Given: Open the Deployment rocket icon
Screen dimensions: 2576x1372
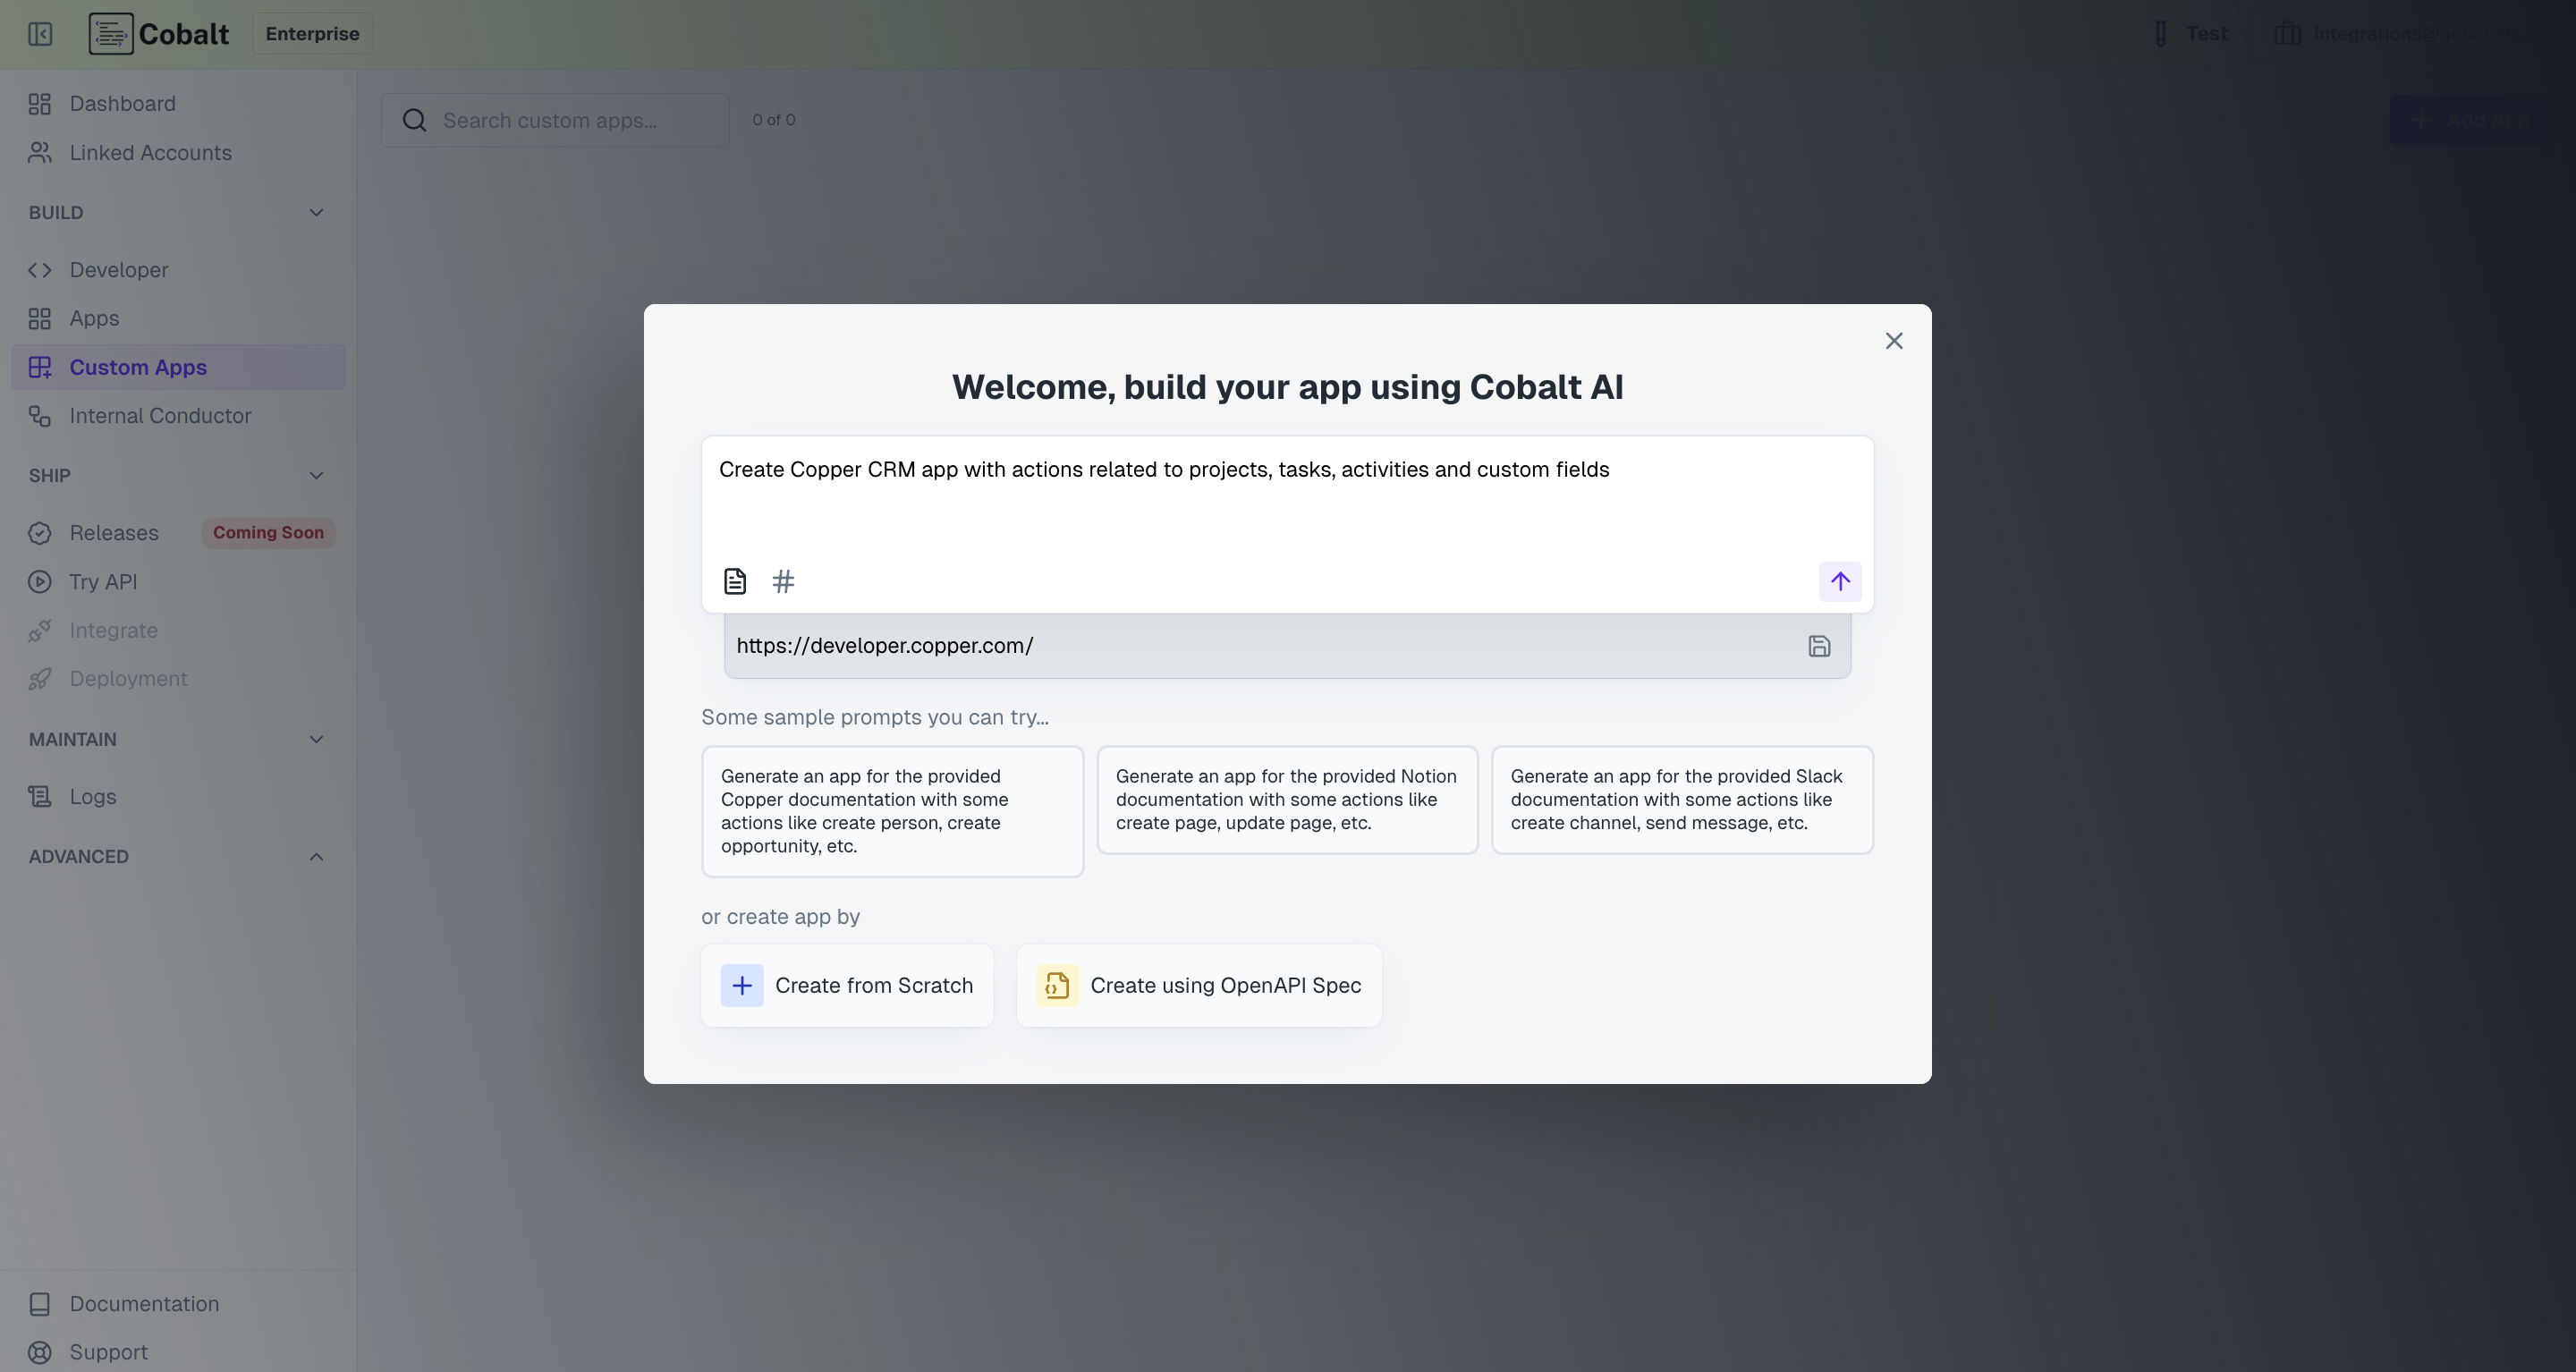Looking at the screenshot, I should (40, 678).
